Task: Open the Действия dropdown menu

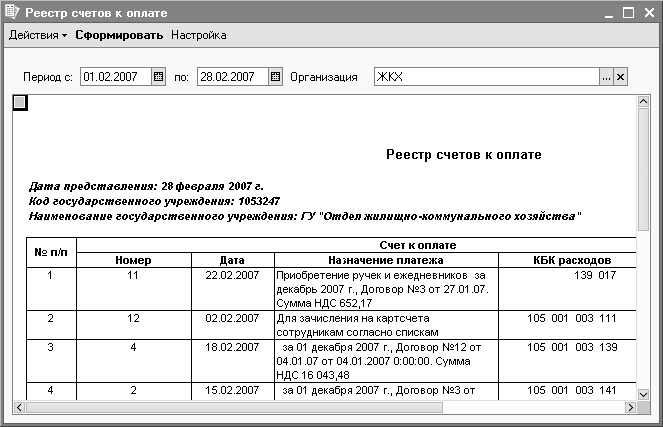Action: pos(38,35)
